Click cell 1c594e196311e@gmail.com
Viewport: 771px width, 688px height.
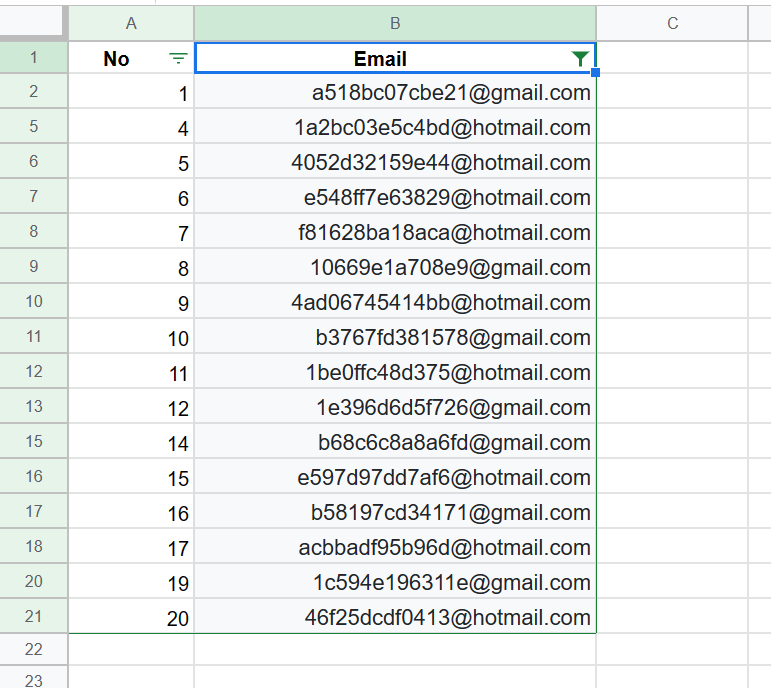tap(395, 581)
